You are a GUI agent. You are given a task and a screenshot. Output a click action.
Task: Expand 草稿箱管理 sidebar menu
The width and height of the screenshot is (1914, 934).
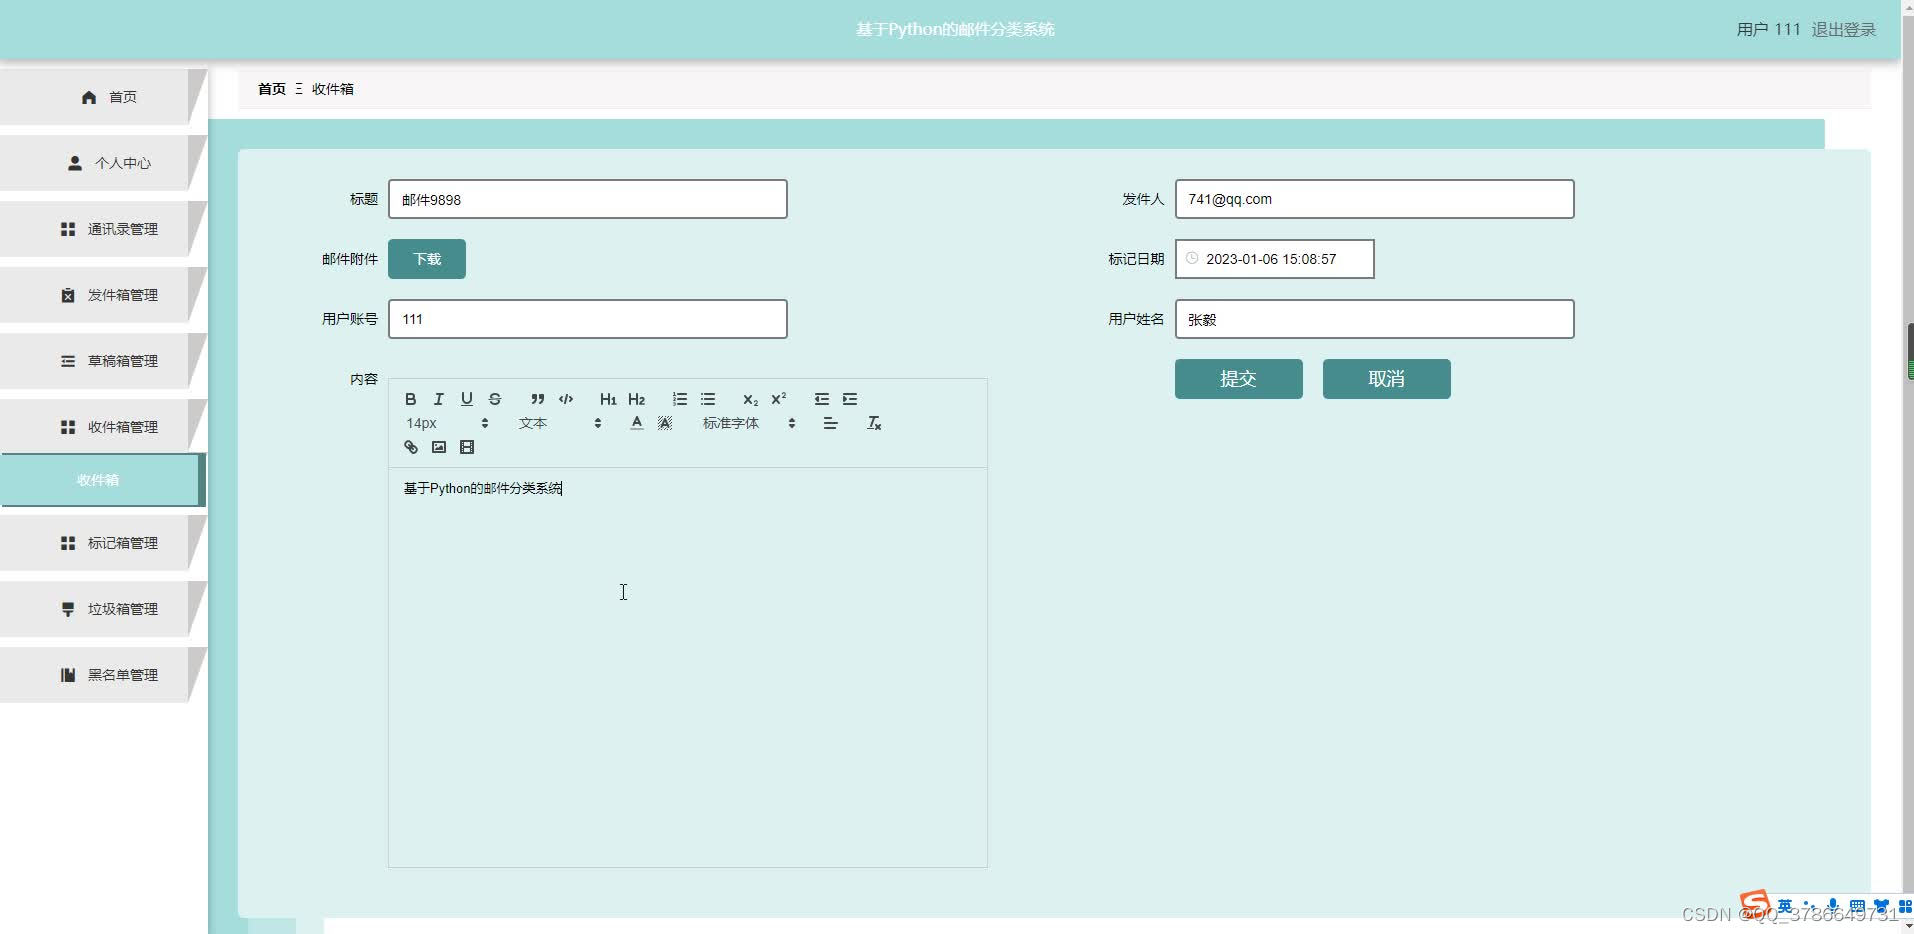click(102, 361)
